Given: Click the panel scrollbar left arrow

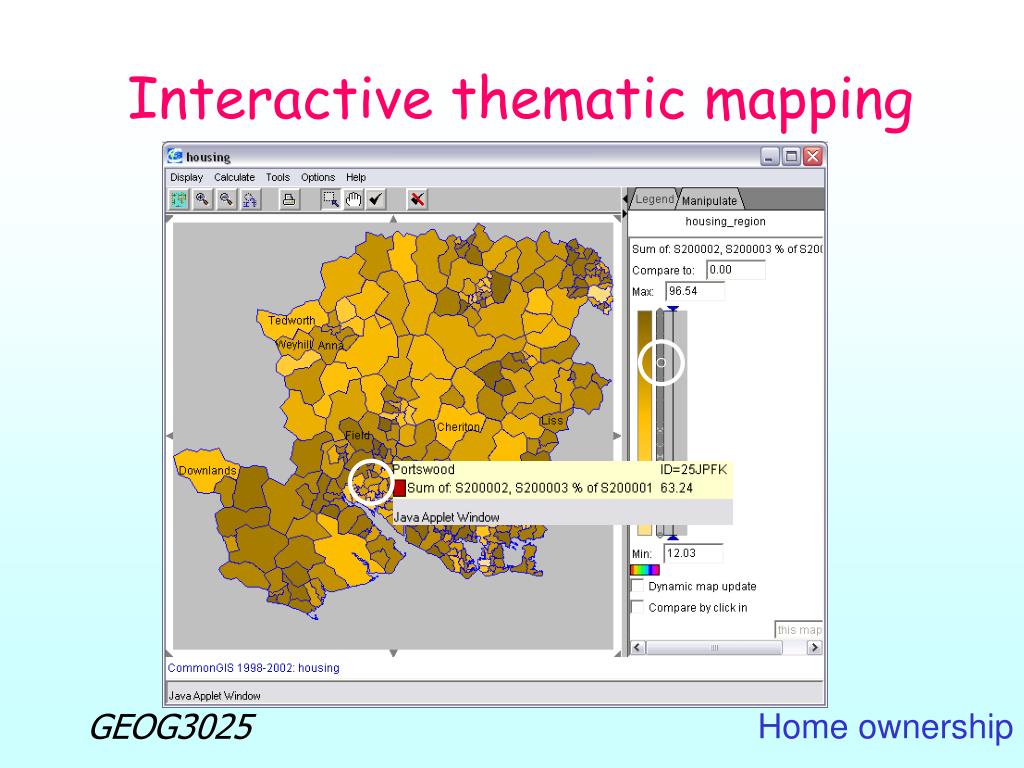Looking at the screenshot, I should (x=638, y=647).
